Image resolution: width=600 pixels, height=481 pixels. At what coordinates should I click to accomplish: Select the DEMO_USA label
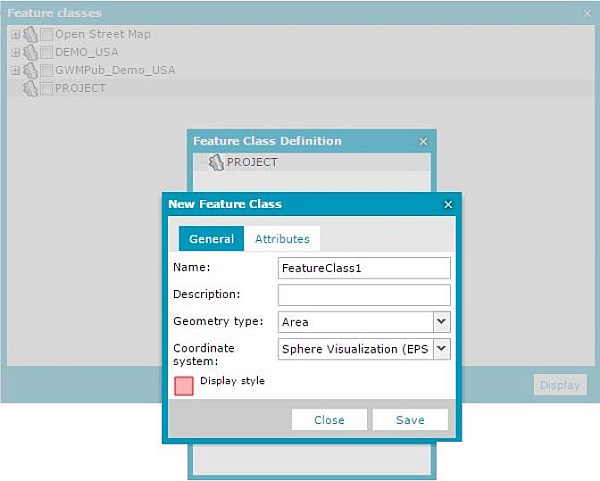pos(86,52)
